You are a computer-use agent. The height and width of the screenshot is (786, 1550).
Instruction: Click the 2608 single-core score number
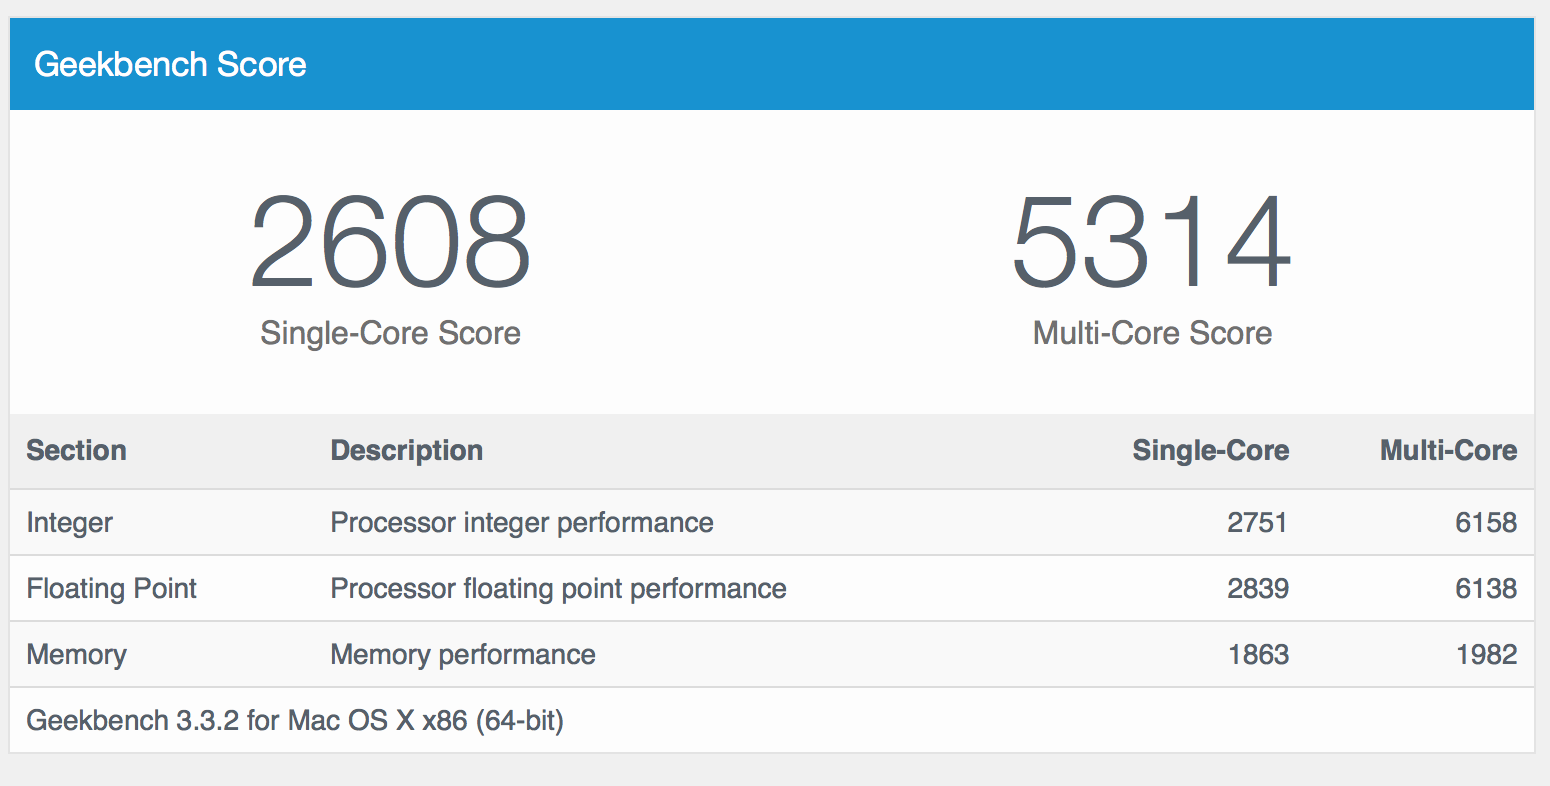390,243
